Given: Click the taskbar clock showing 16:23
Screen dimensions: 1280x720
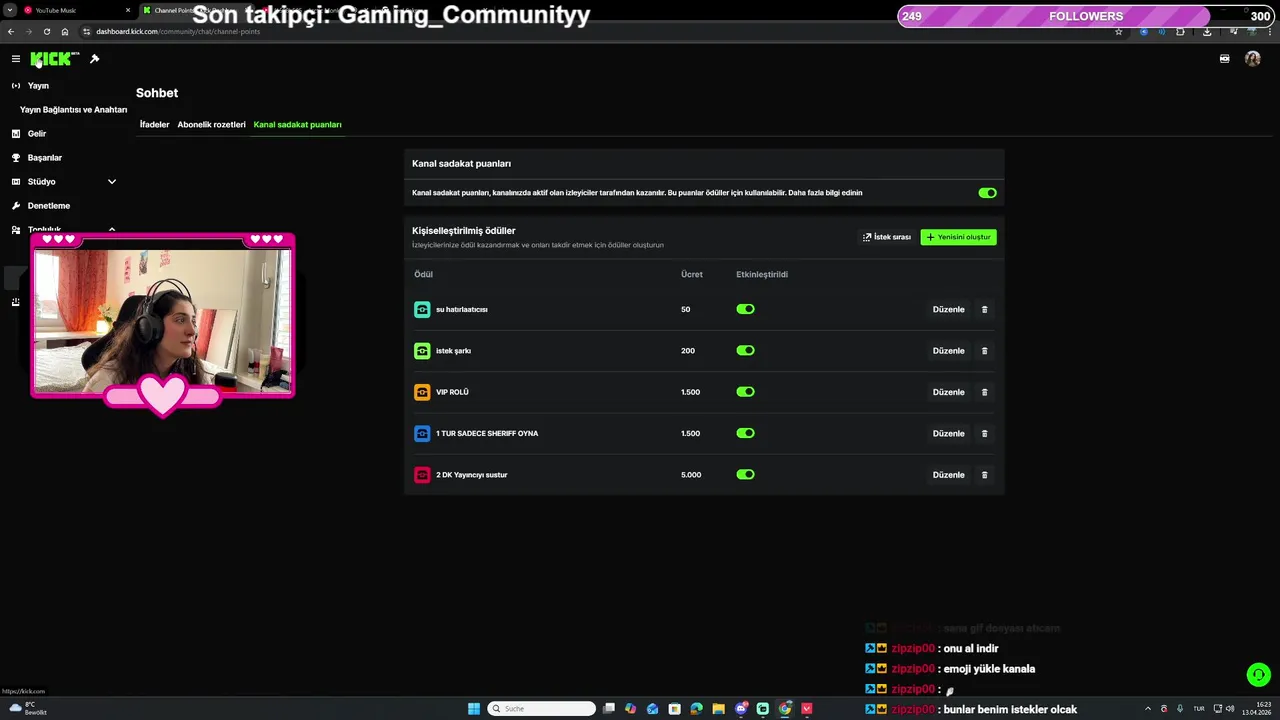Looking at the screenshot, I should pos(1257,709).
